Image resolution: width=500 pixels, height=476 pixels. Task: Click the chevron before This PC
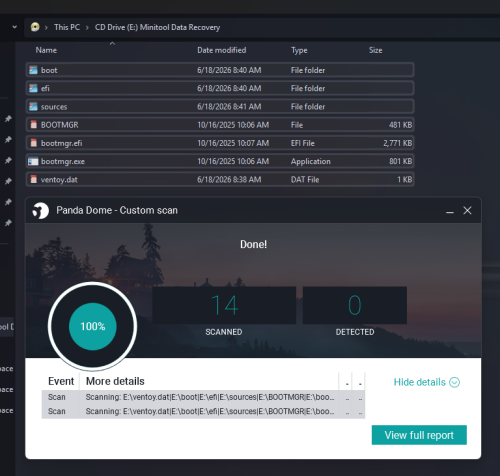pyautogui.click(x=46, y=27)
